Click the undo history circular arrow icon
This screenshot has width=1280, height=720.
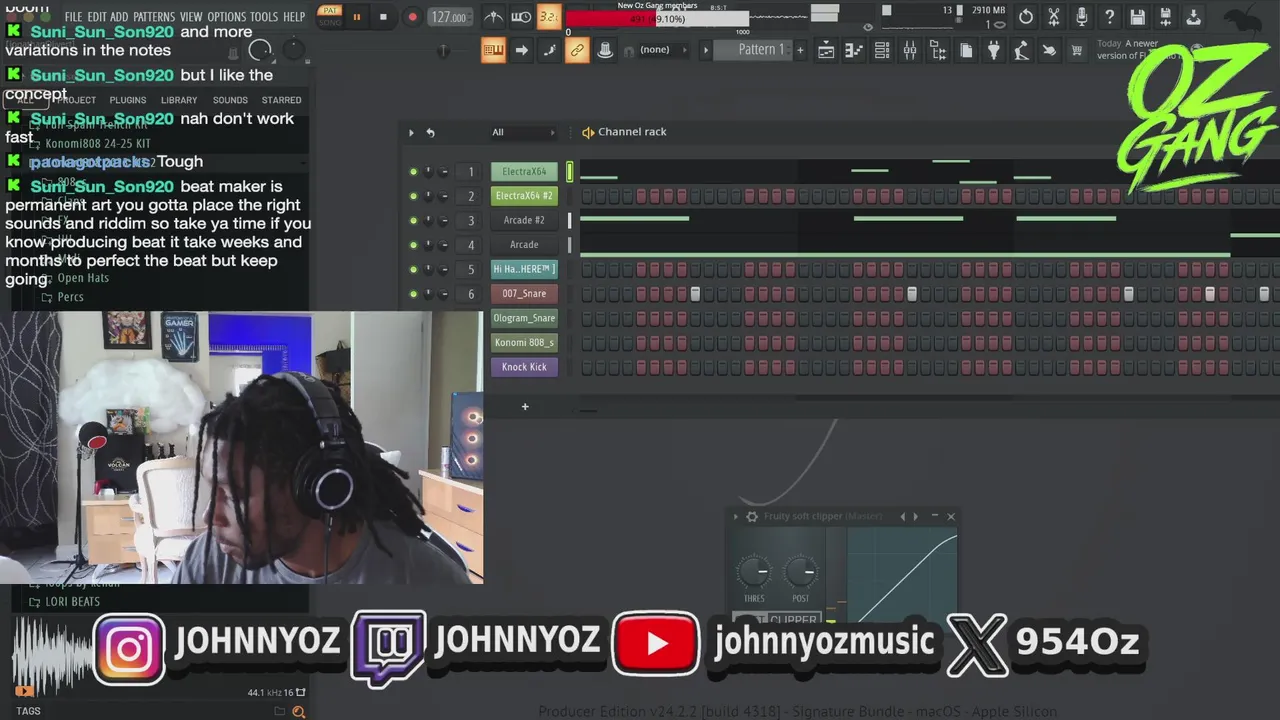pos(1026,17)
